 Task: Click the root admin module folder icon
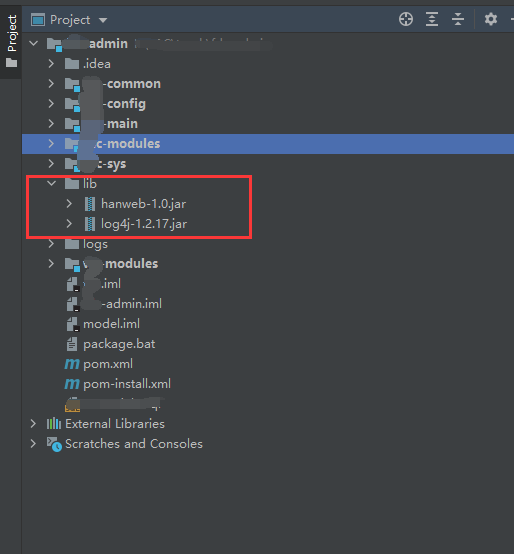(54, 44)
